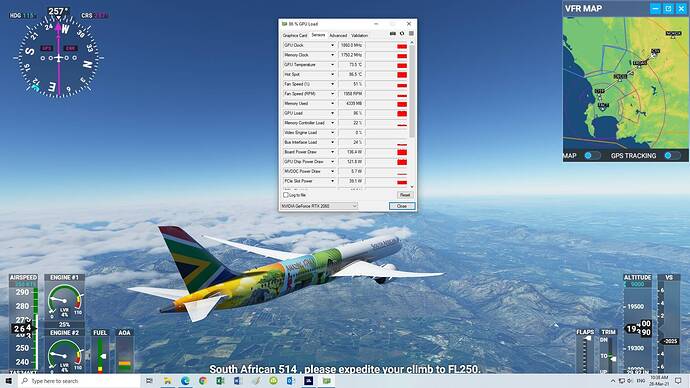Click the Bus Interface Load label

coord(301,142)
